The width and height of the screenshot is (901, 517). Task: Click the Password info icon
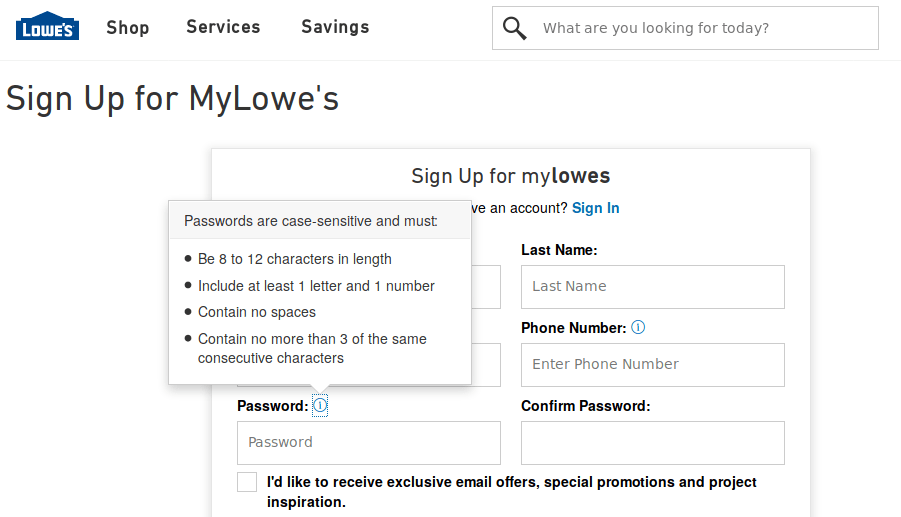tap(319, 405)
